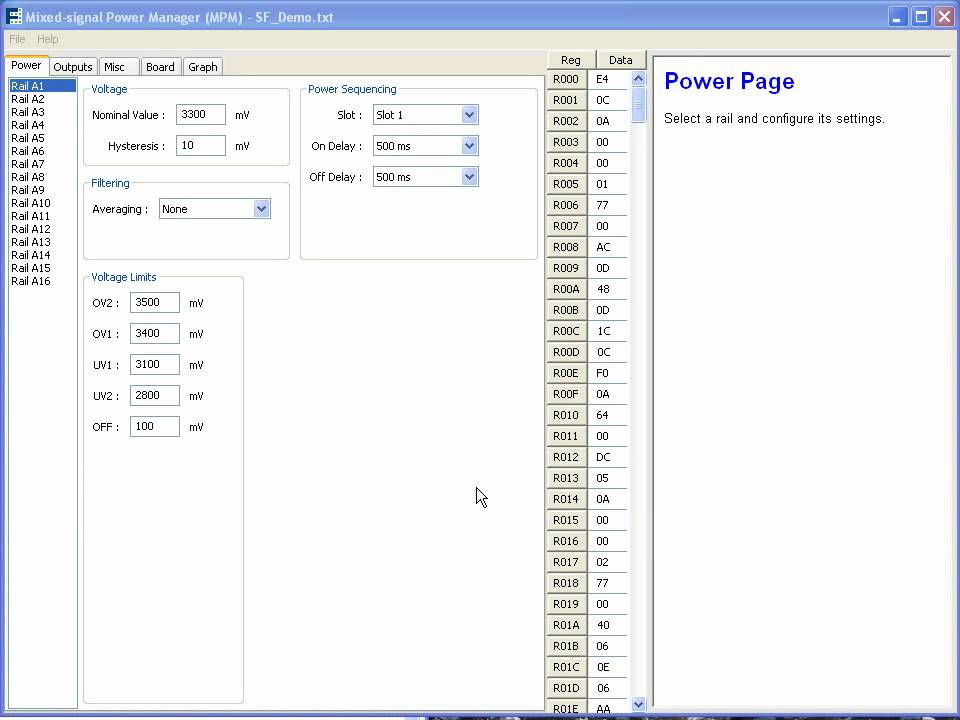Select Rail A7 in the list

pos(42,164)
